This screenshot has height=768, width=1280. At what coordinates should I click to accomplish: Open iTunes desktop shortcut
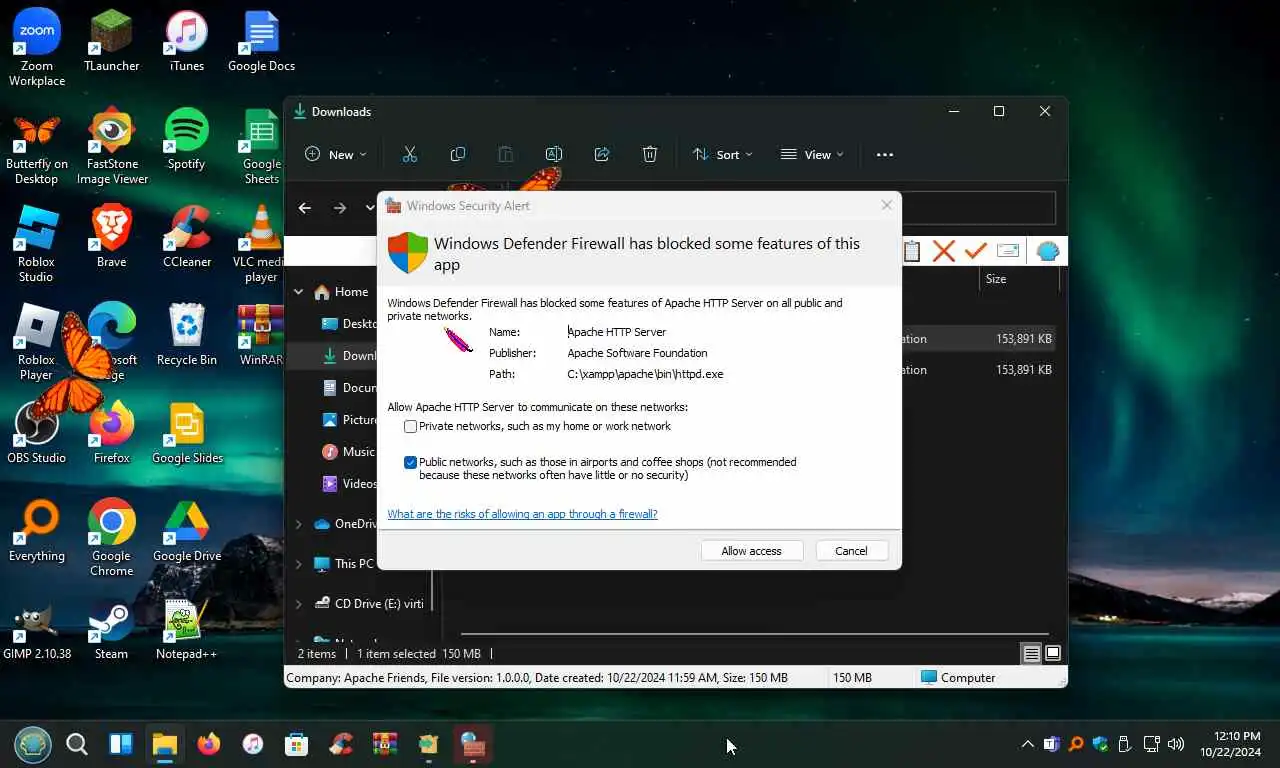tap(186, 40)
